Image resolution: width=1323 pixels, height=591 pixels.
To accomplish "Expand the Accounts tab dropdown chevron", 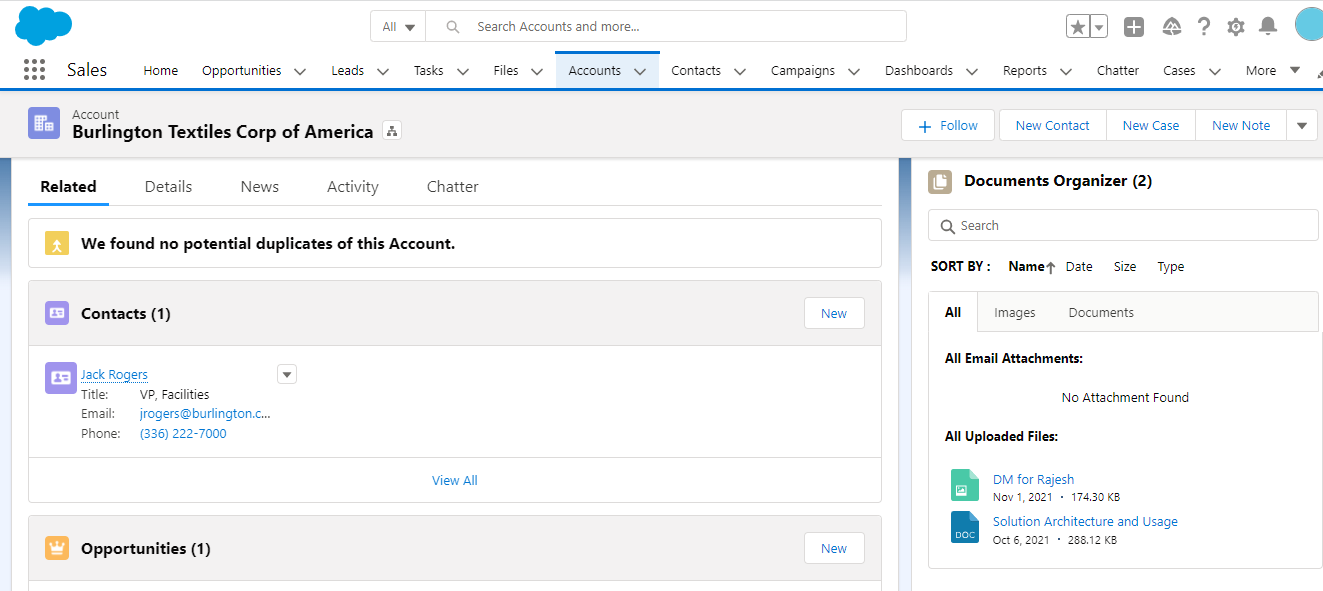I will pyautogui.click(x=639, y=71).
